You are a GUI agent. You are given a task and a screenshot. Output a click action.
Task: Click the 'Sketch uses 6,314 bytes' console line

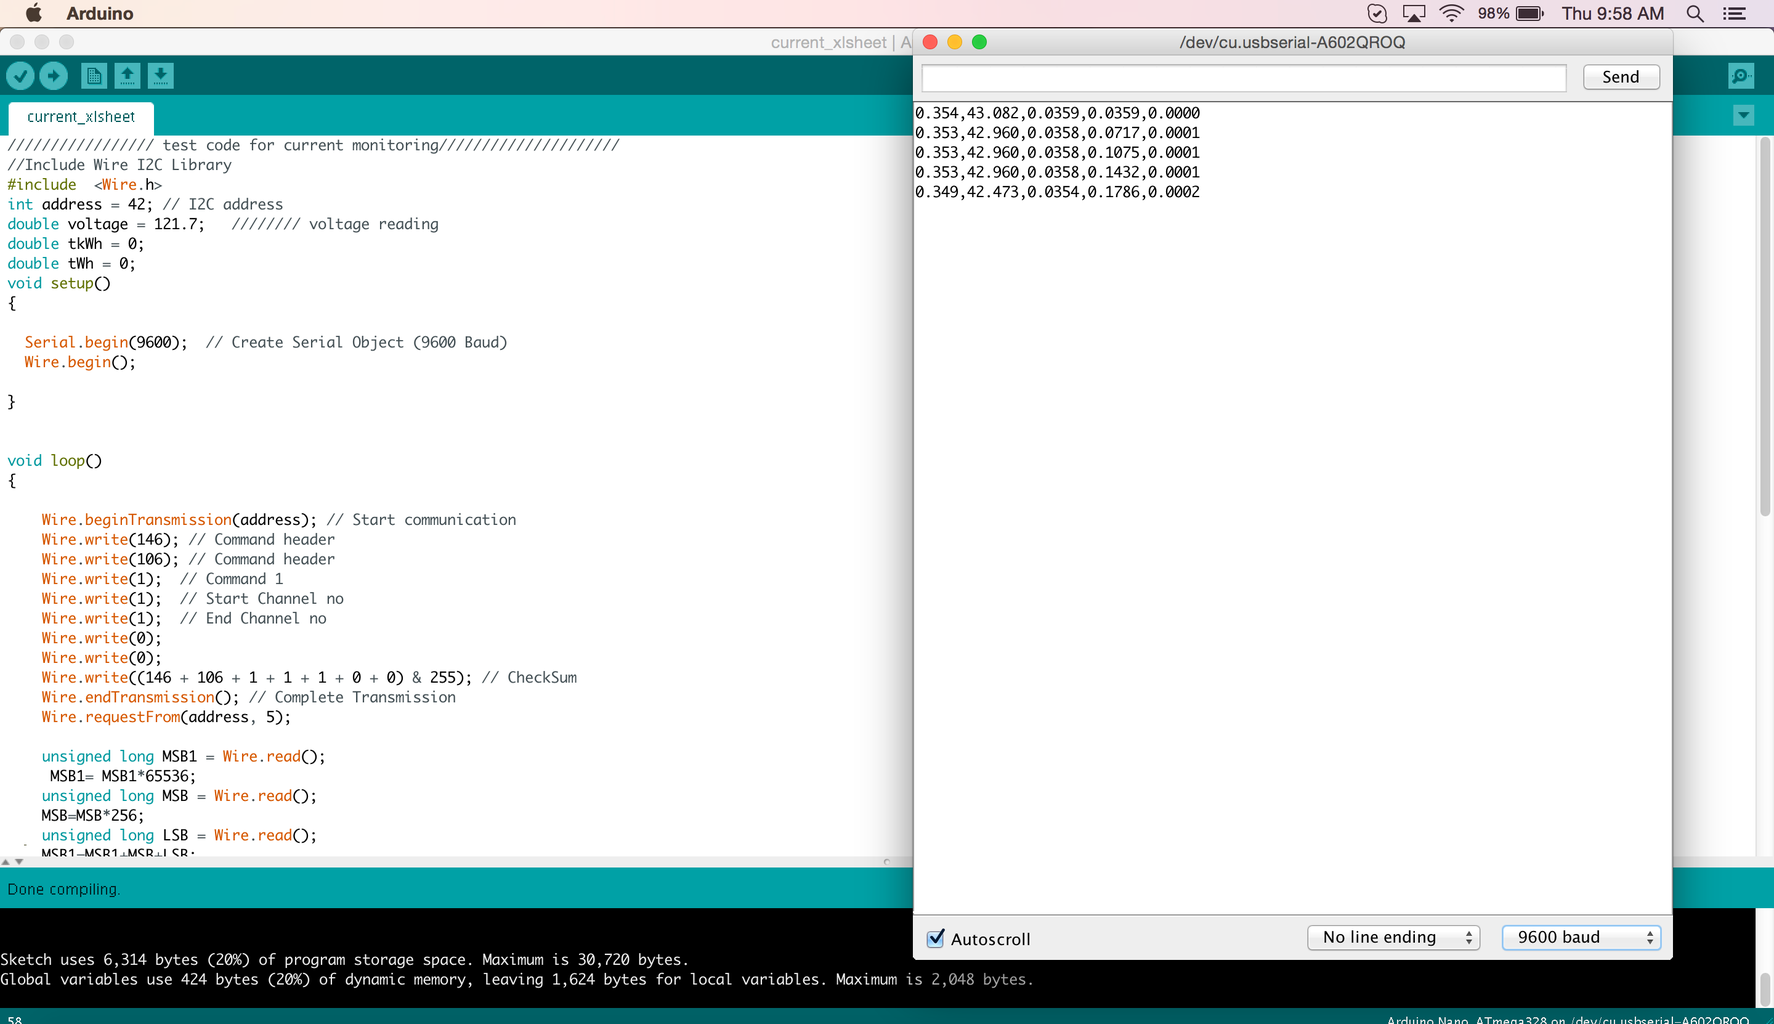tap(345, 960)
